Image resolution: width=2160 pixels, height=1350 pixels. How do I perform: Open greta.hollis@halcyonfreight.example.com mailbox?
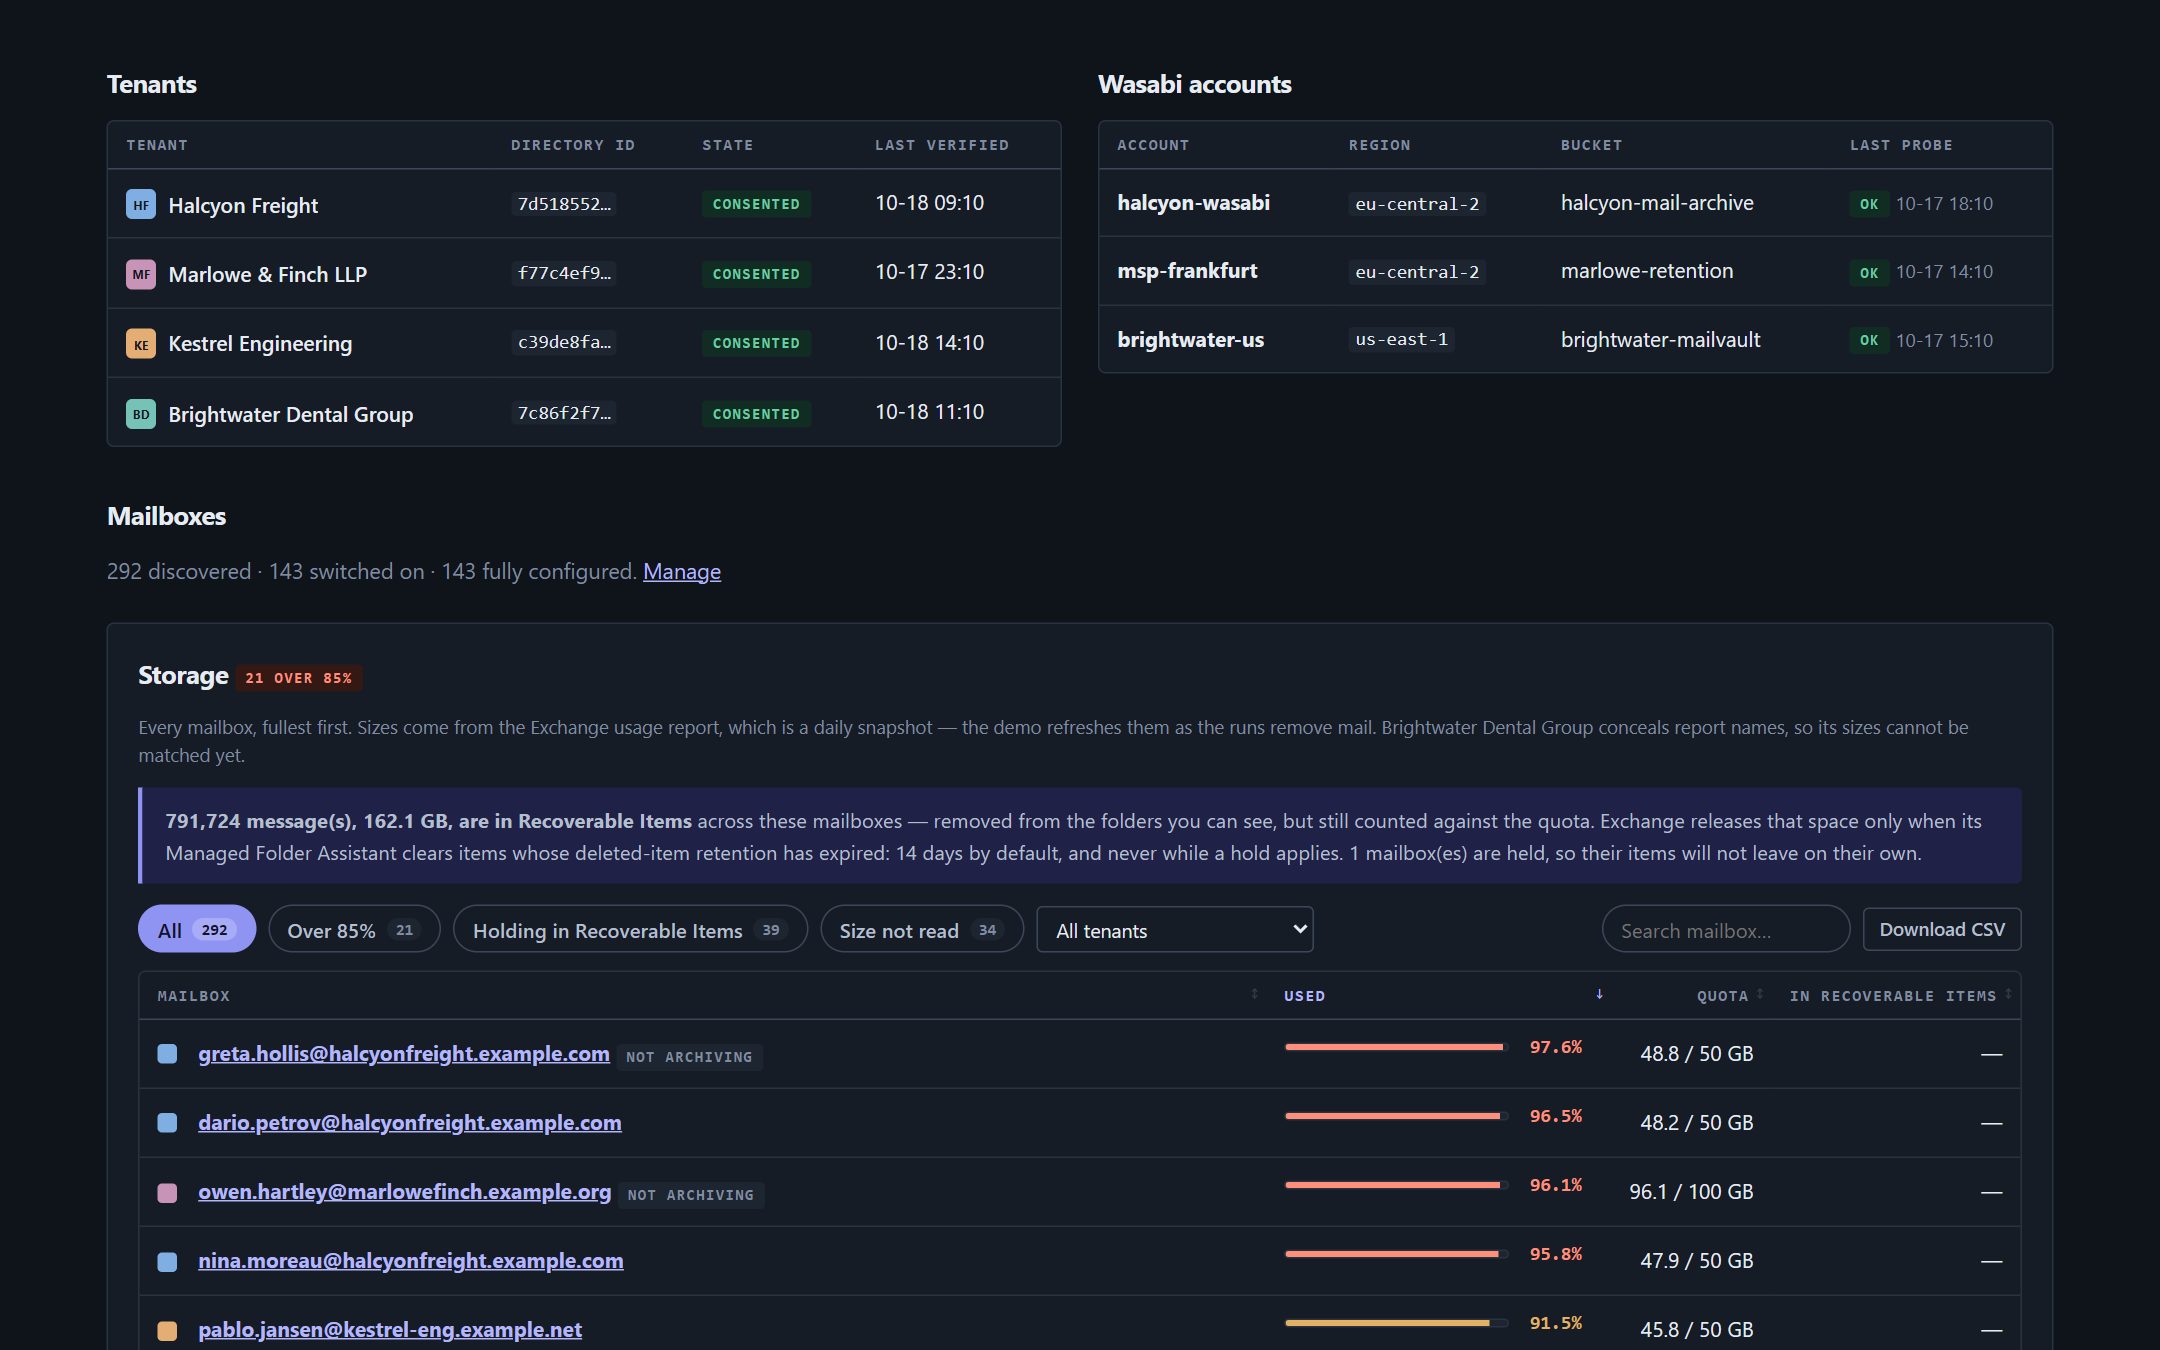[404, 1054]
